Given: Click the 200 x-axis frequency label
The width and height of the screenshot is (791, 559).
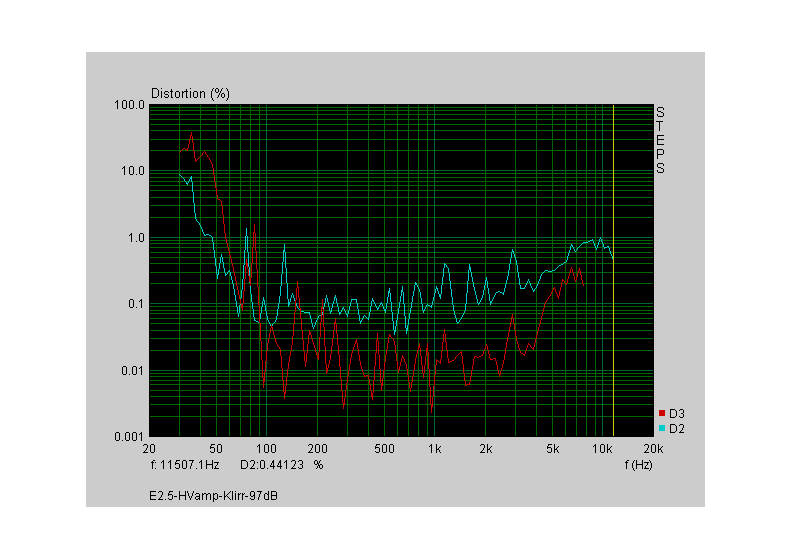Looking at the screenshot, I should pos(317,449).
